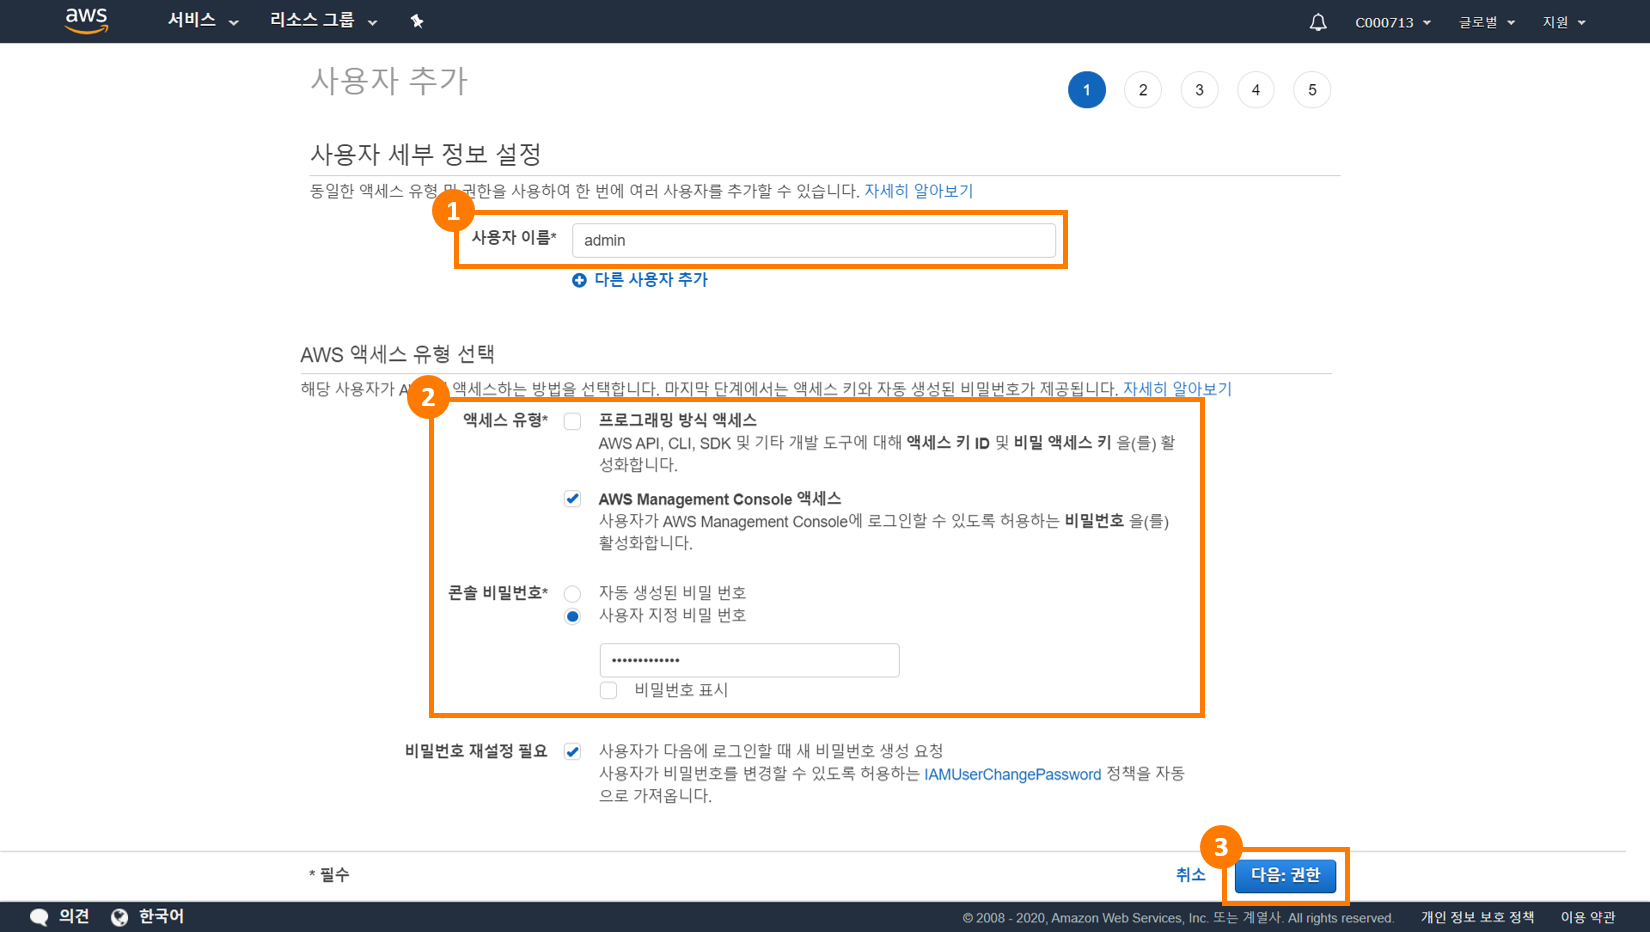Open the notifications bell
The width and height of the screenshot is (1650, 932).
1318,22
